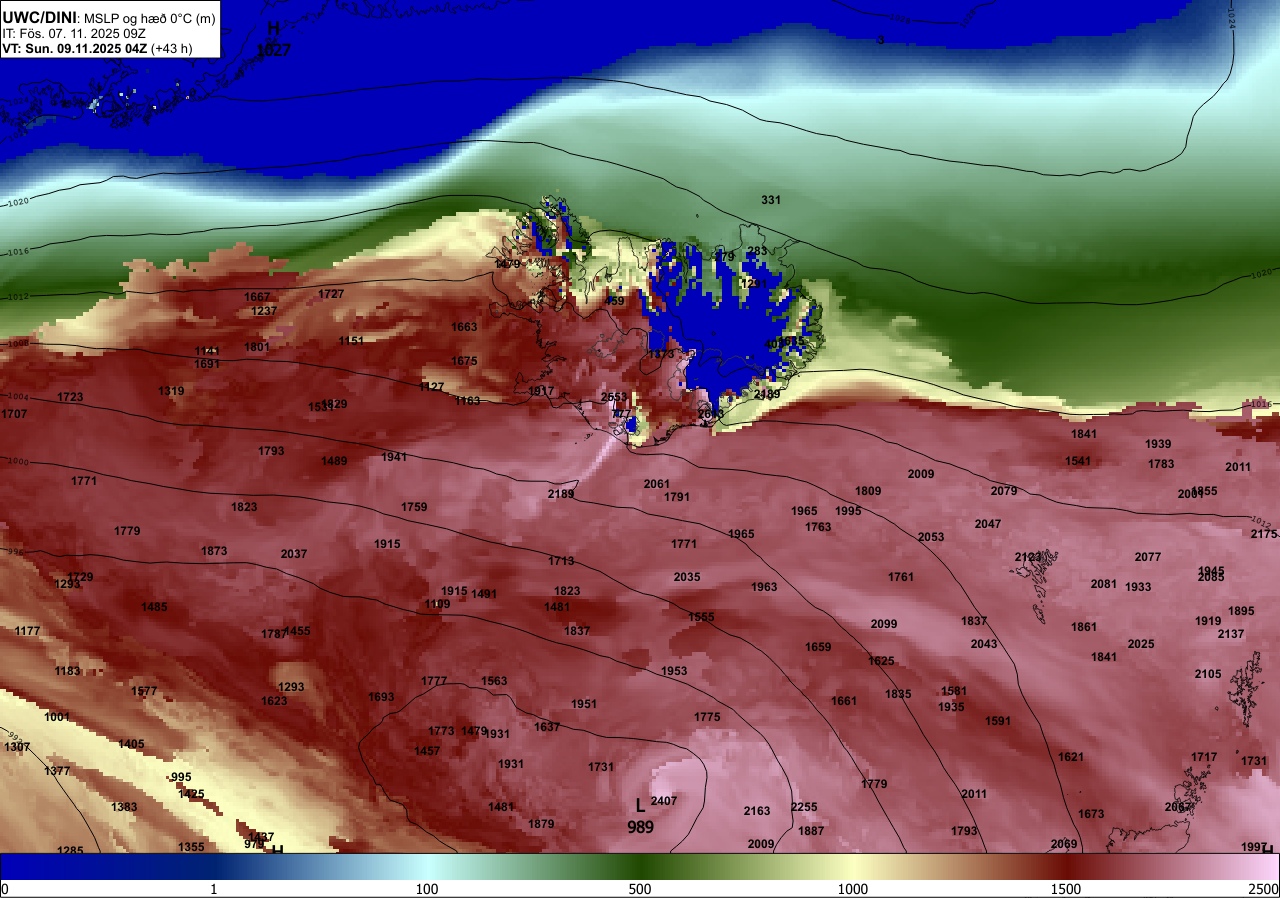The width and height of the screenshot is (1280, 898).
Task: Click the value 2099 on the map
Action: (884, 624)
